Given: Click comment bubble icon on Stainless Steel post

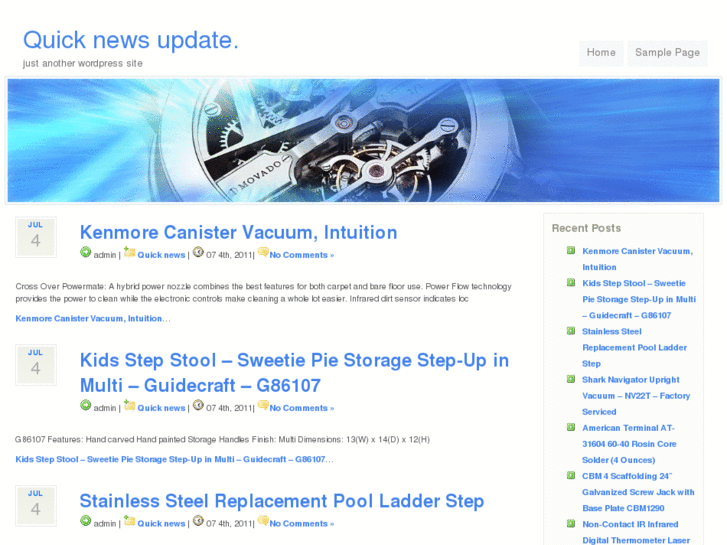Looking at the screenshot, I should pos(263,520).
